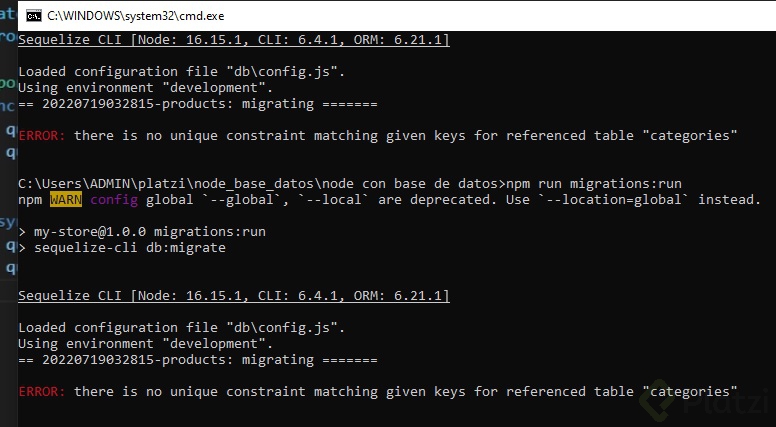Select the magenta word config
This screenshot has height=427, width=776.
(x=113, y=199)
